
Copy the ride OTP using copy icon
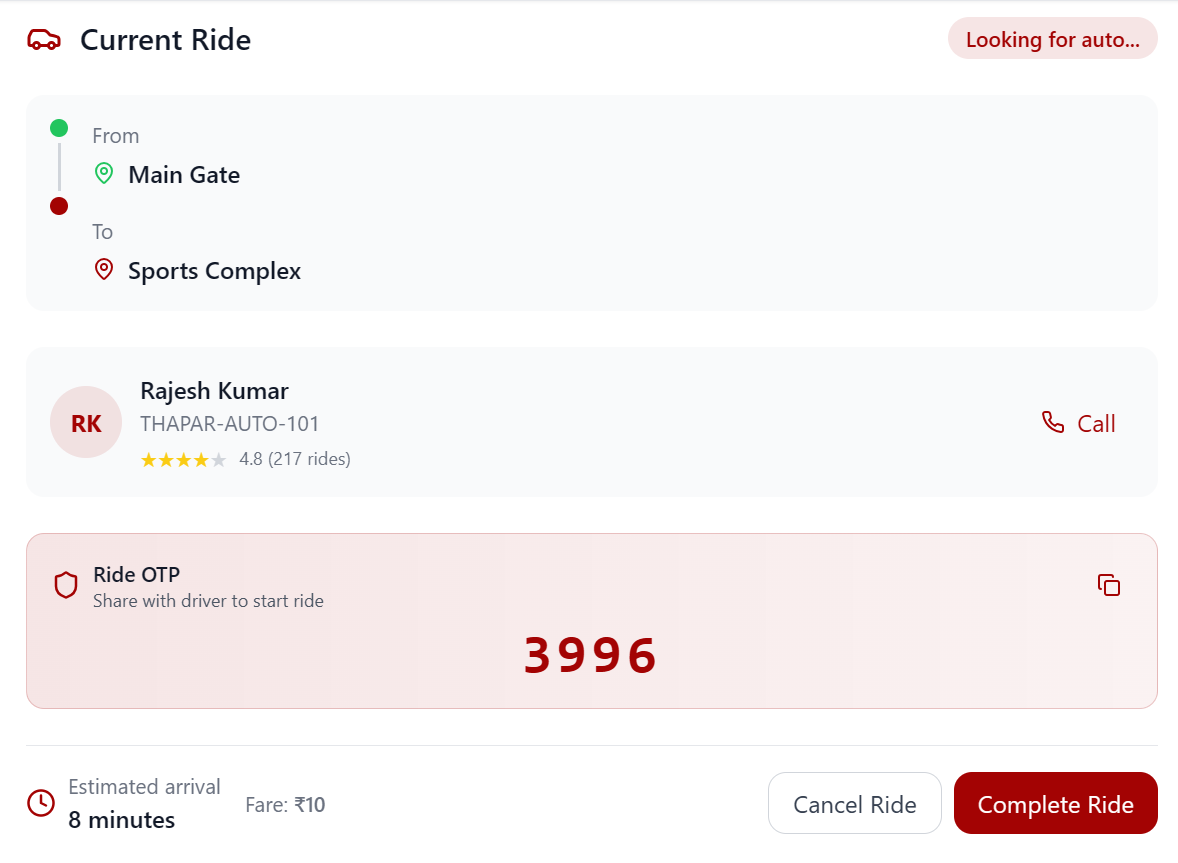pos(1108,585)
